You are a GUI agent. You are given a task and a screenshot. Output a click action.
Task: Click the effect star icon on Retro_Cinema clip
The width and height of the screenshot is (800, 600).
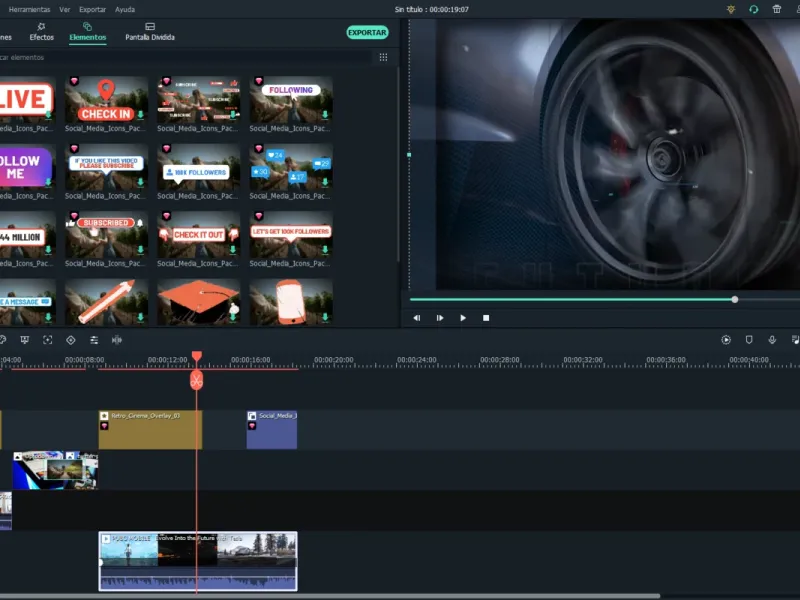104,416
